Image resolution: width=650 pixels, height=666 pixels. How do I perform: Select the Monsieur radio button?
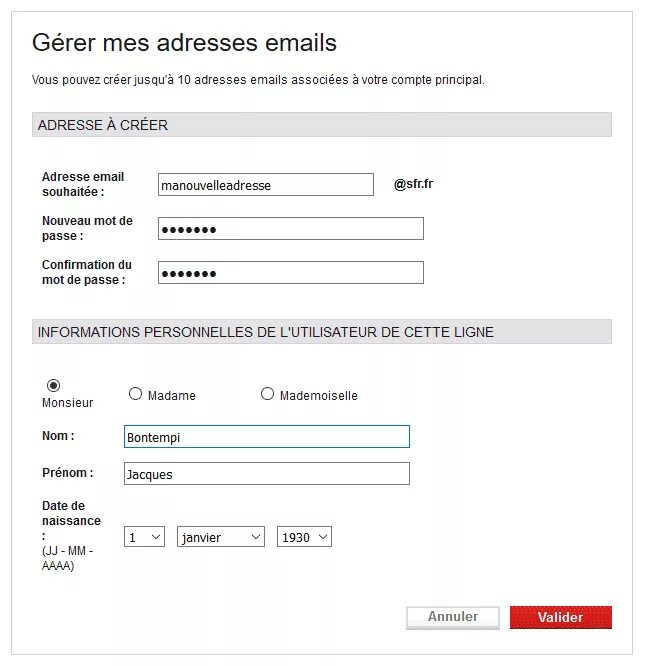[54, 385]
